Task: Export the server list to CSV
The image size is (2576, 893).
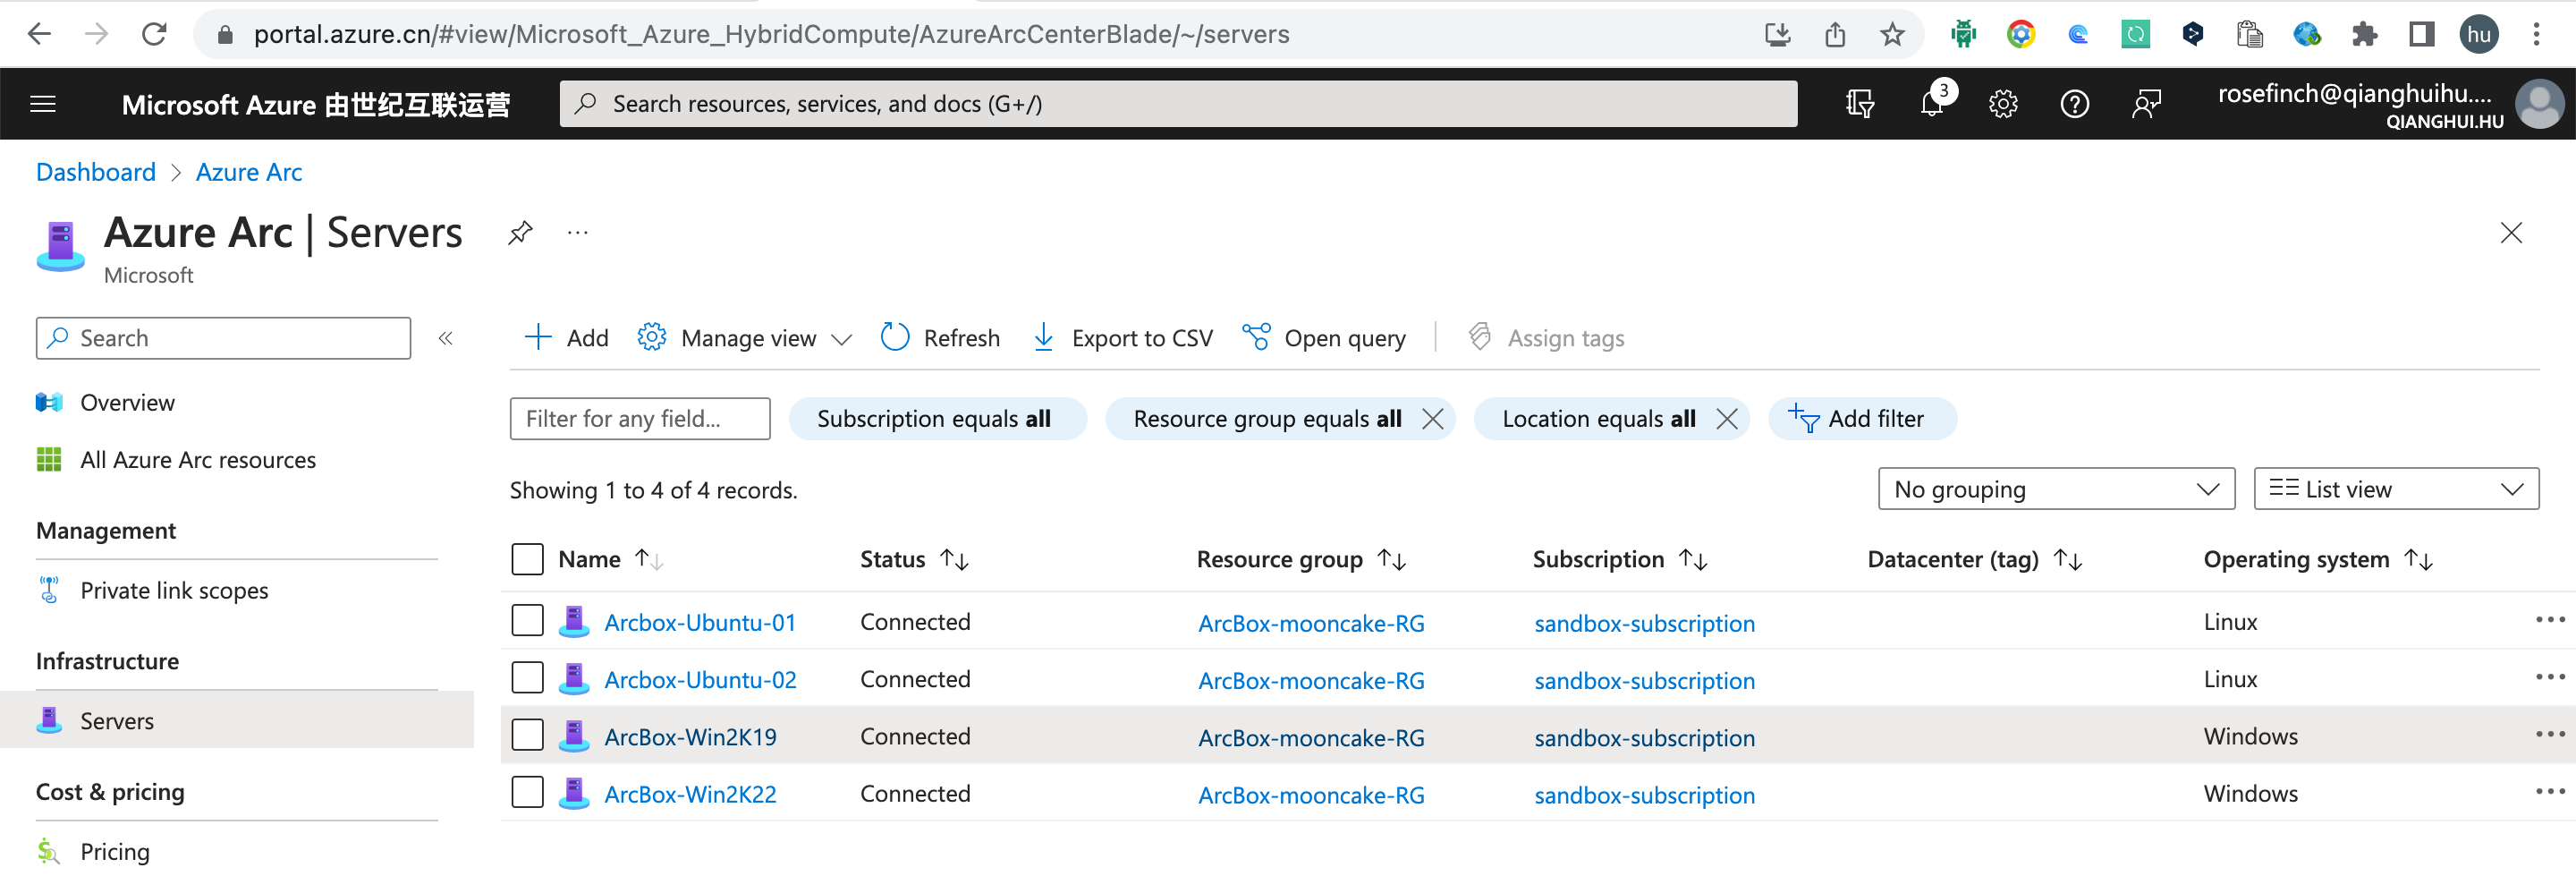Action: (1121, 337)
